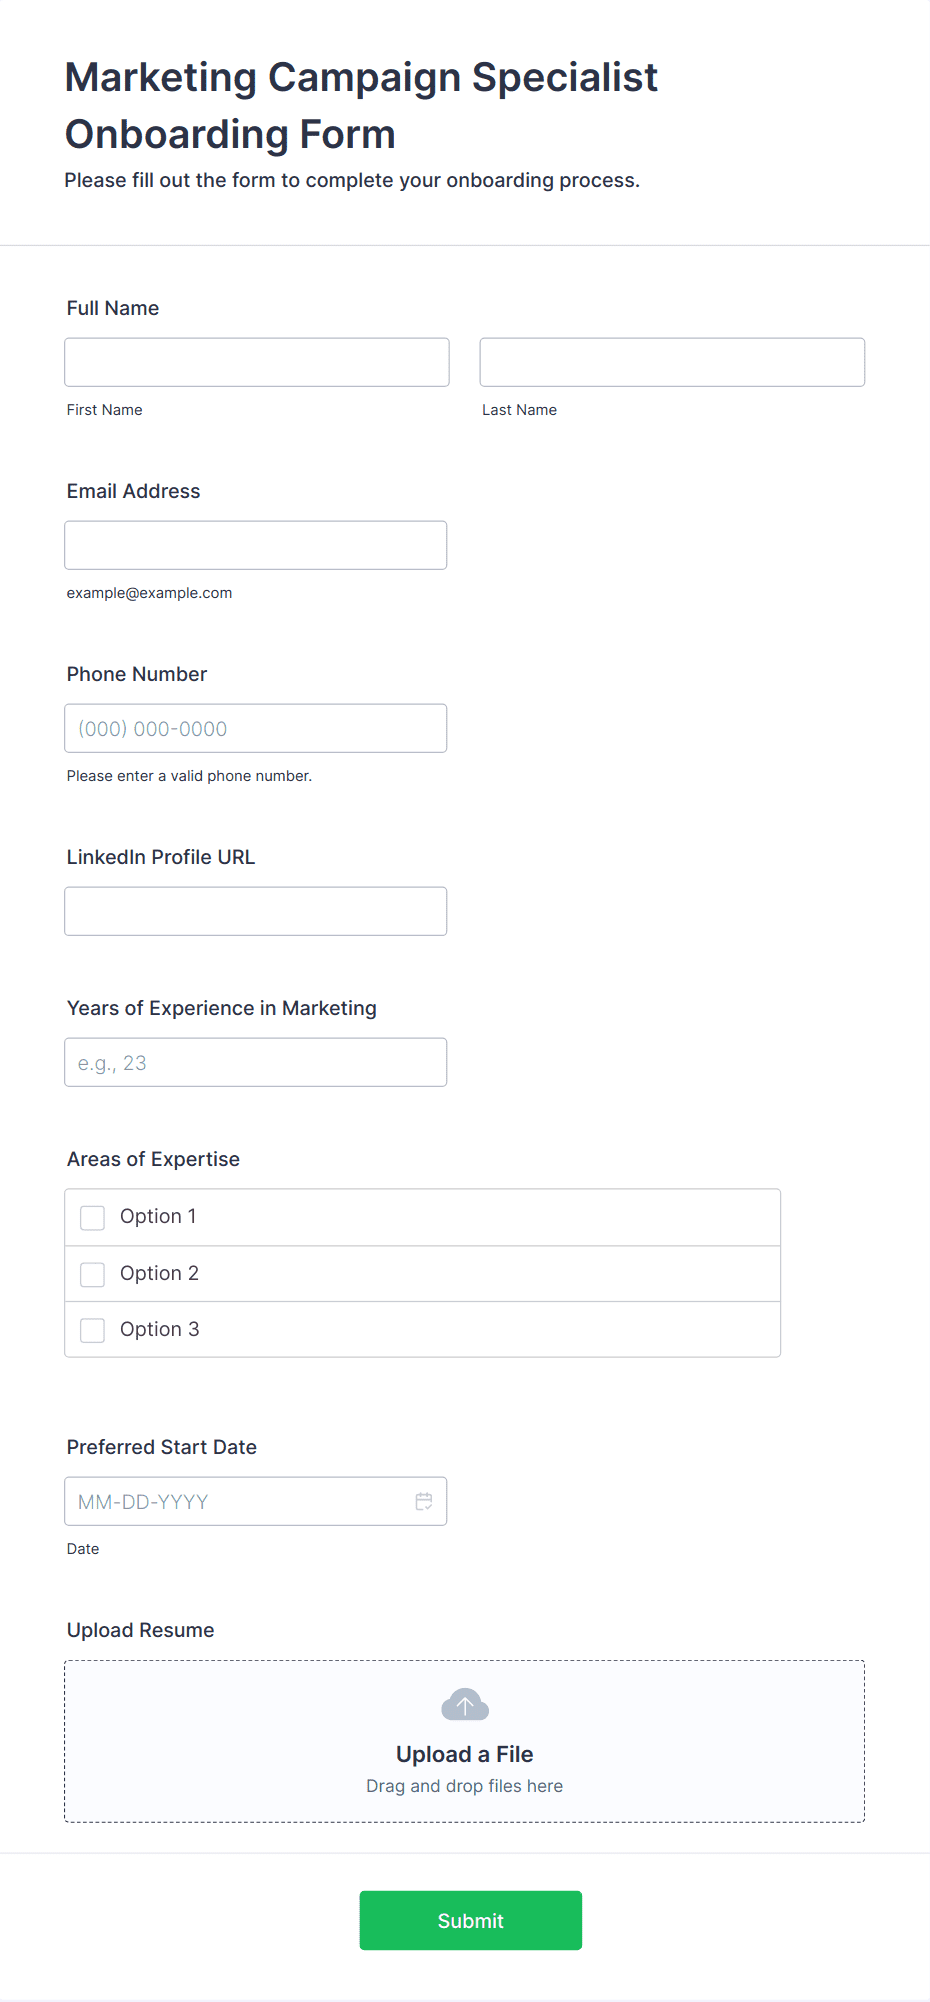
Task: Click into the Last Name field
Action: [x=672, y=362]
